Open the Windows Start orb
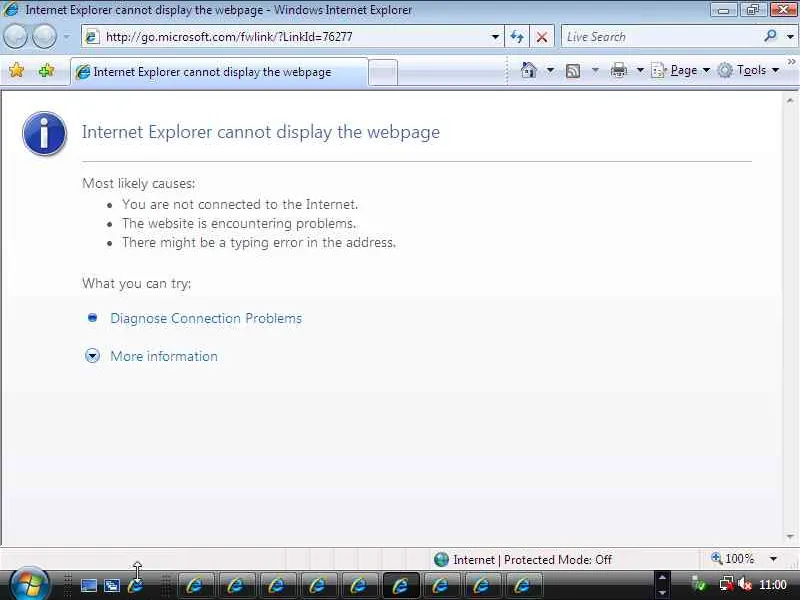 pos(29,584)
